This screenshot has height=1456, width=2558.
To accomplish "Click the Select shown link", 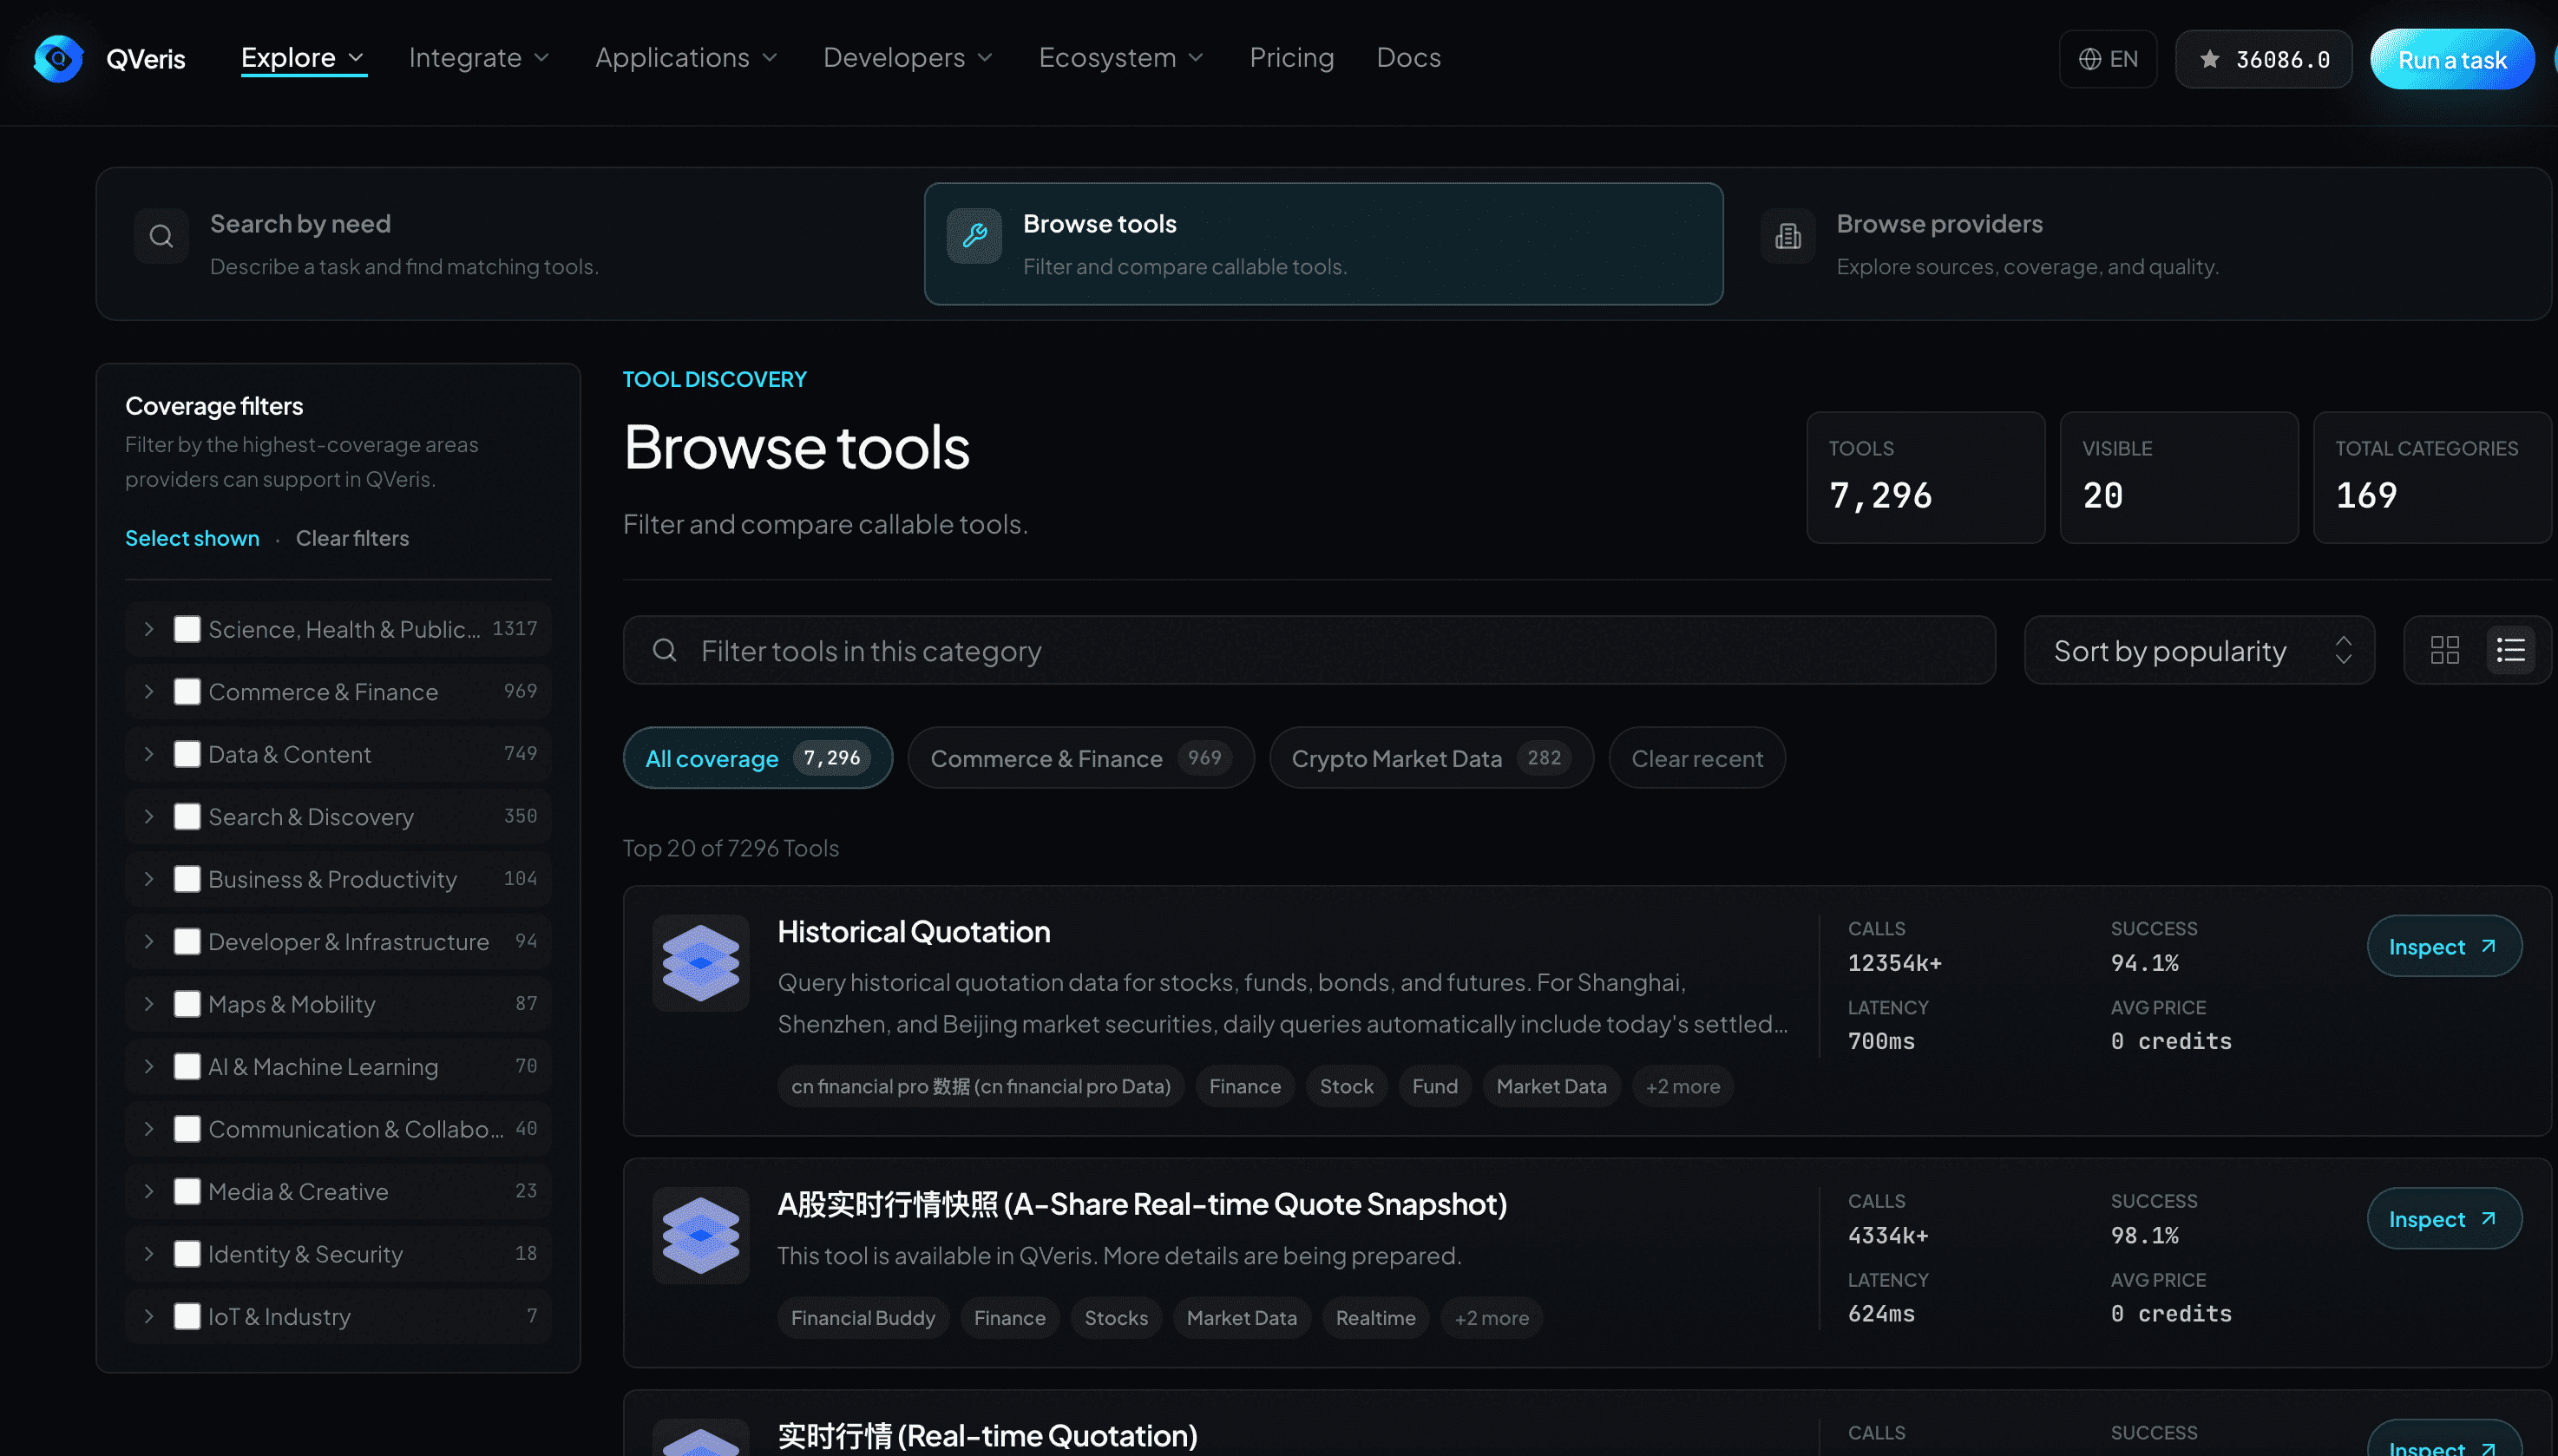I will click(192, 538).
